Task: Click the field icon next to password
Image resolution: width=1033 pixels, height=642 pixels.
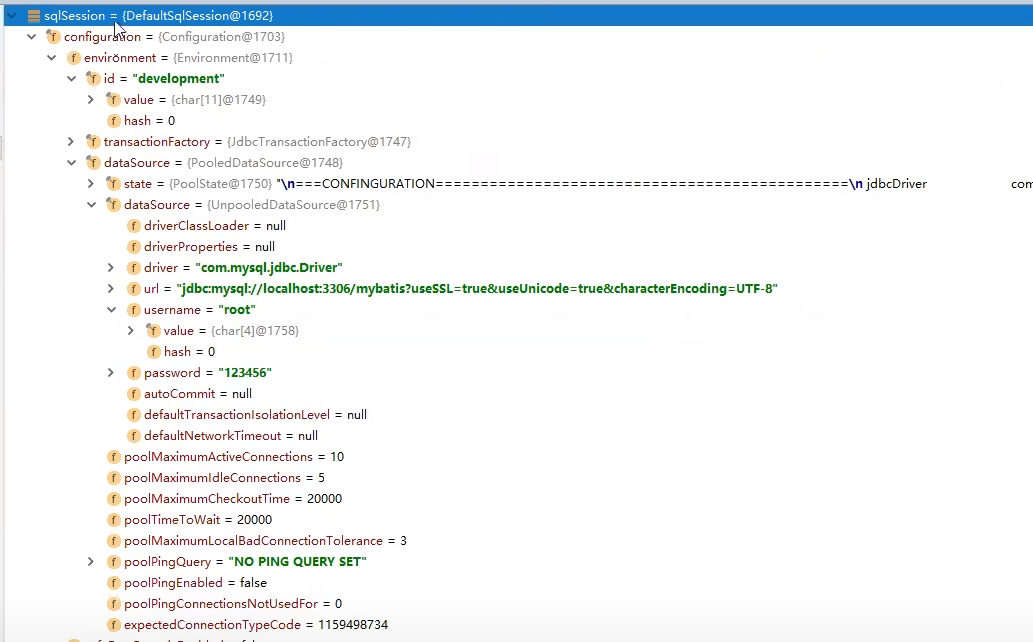Action: click(x=133, y=373)
